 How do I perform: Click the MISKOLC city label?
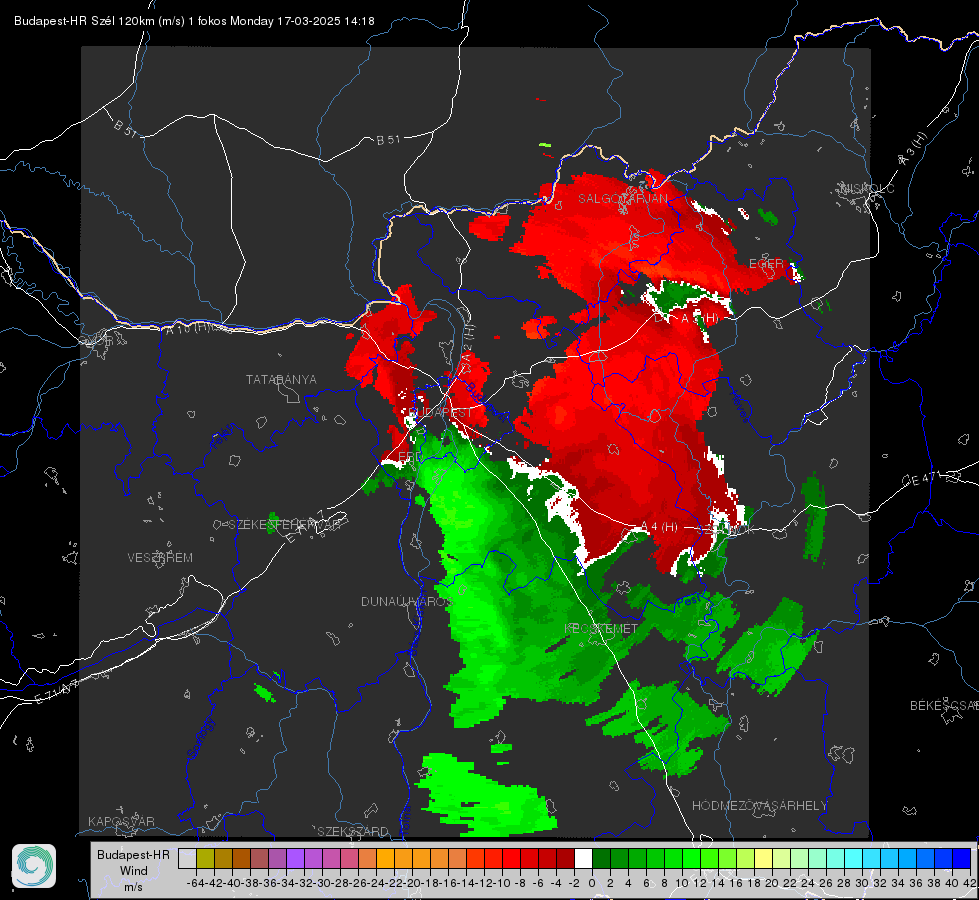tap(867, 188)
